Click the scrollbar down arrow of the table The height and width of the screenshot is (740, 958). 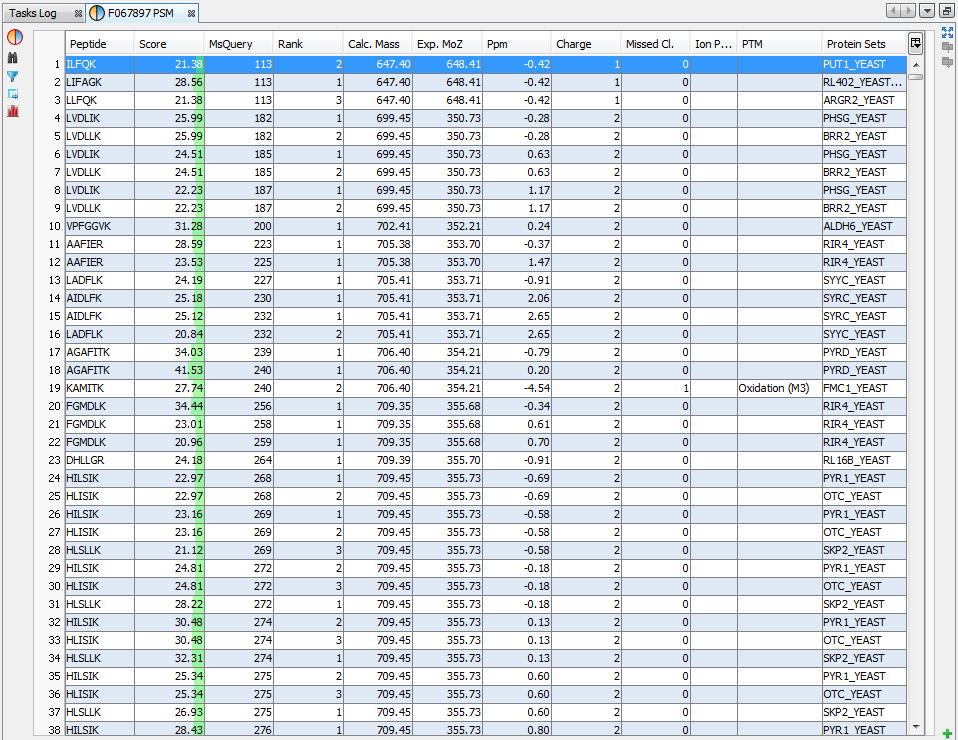(915, 726)
